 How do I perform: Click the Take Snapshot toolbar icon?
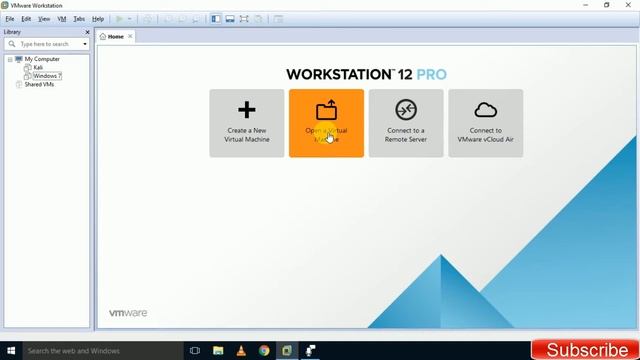point(168,19)
